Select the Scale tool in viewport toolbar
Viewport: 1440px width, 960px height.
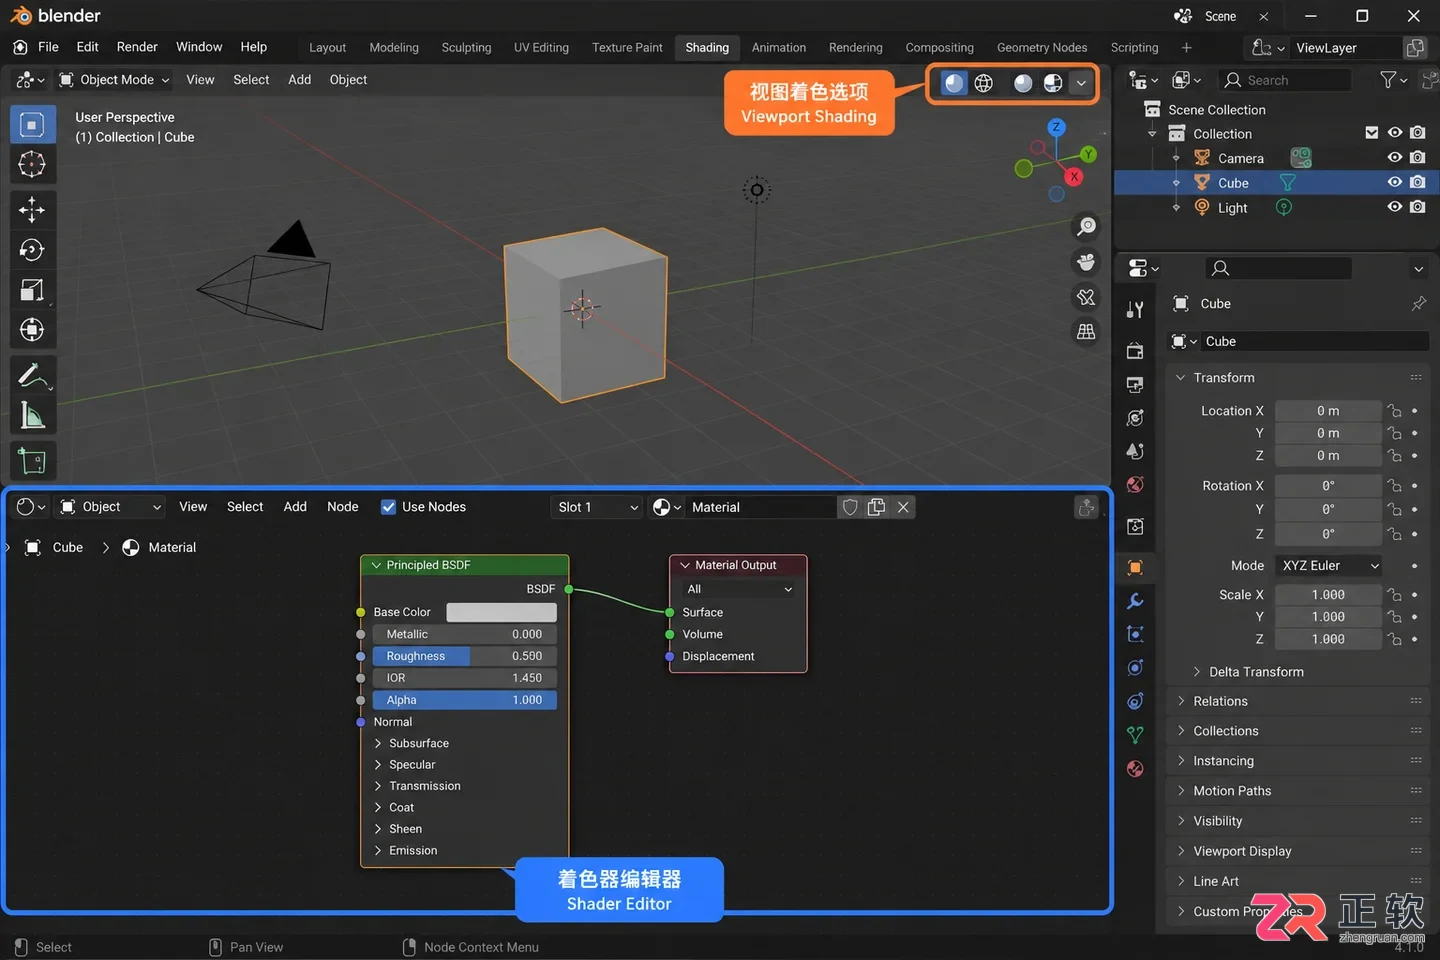(x=32, y=290)
